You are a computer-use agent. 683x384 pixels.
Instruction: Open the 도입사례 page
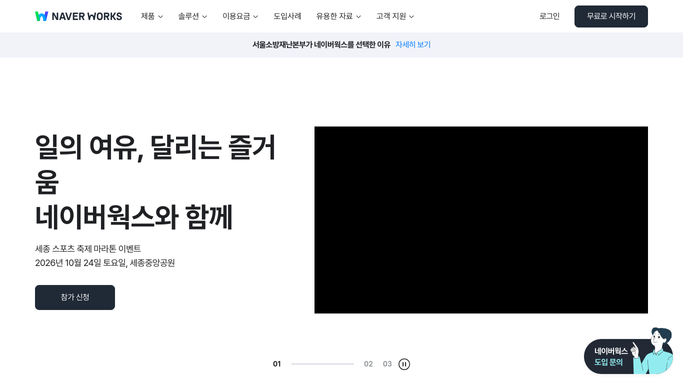[x=287, y=17]
